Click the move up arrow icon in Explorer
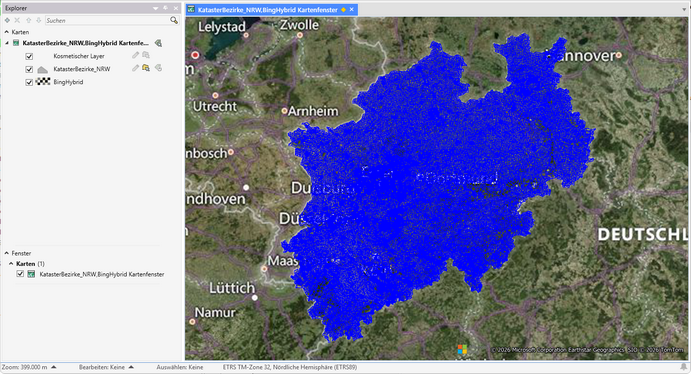The width and height of the screenshot is (691, 374). click(28, 20)
